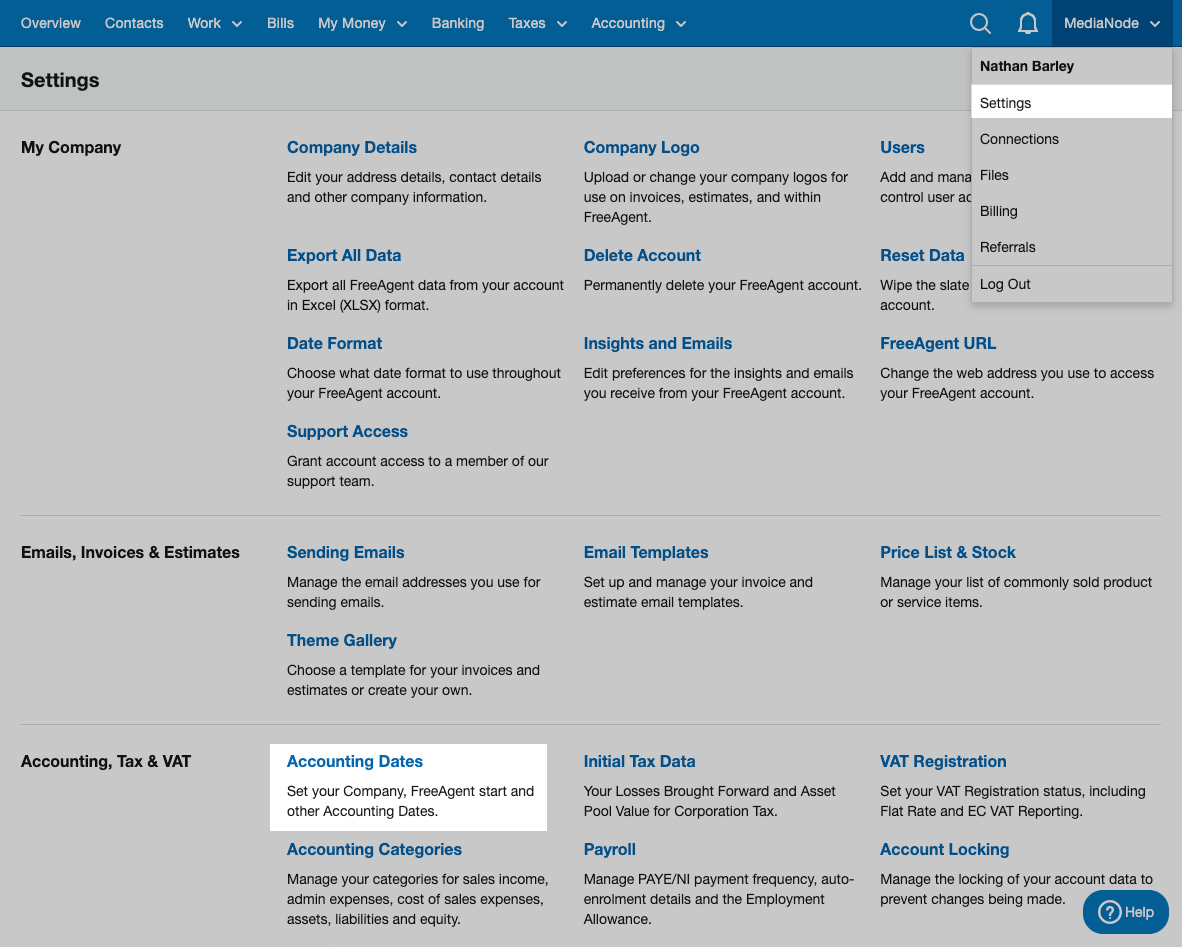Click the search magnifier icon

tap(980, 23)
